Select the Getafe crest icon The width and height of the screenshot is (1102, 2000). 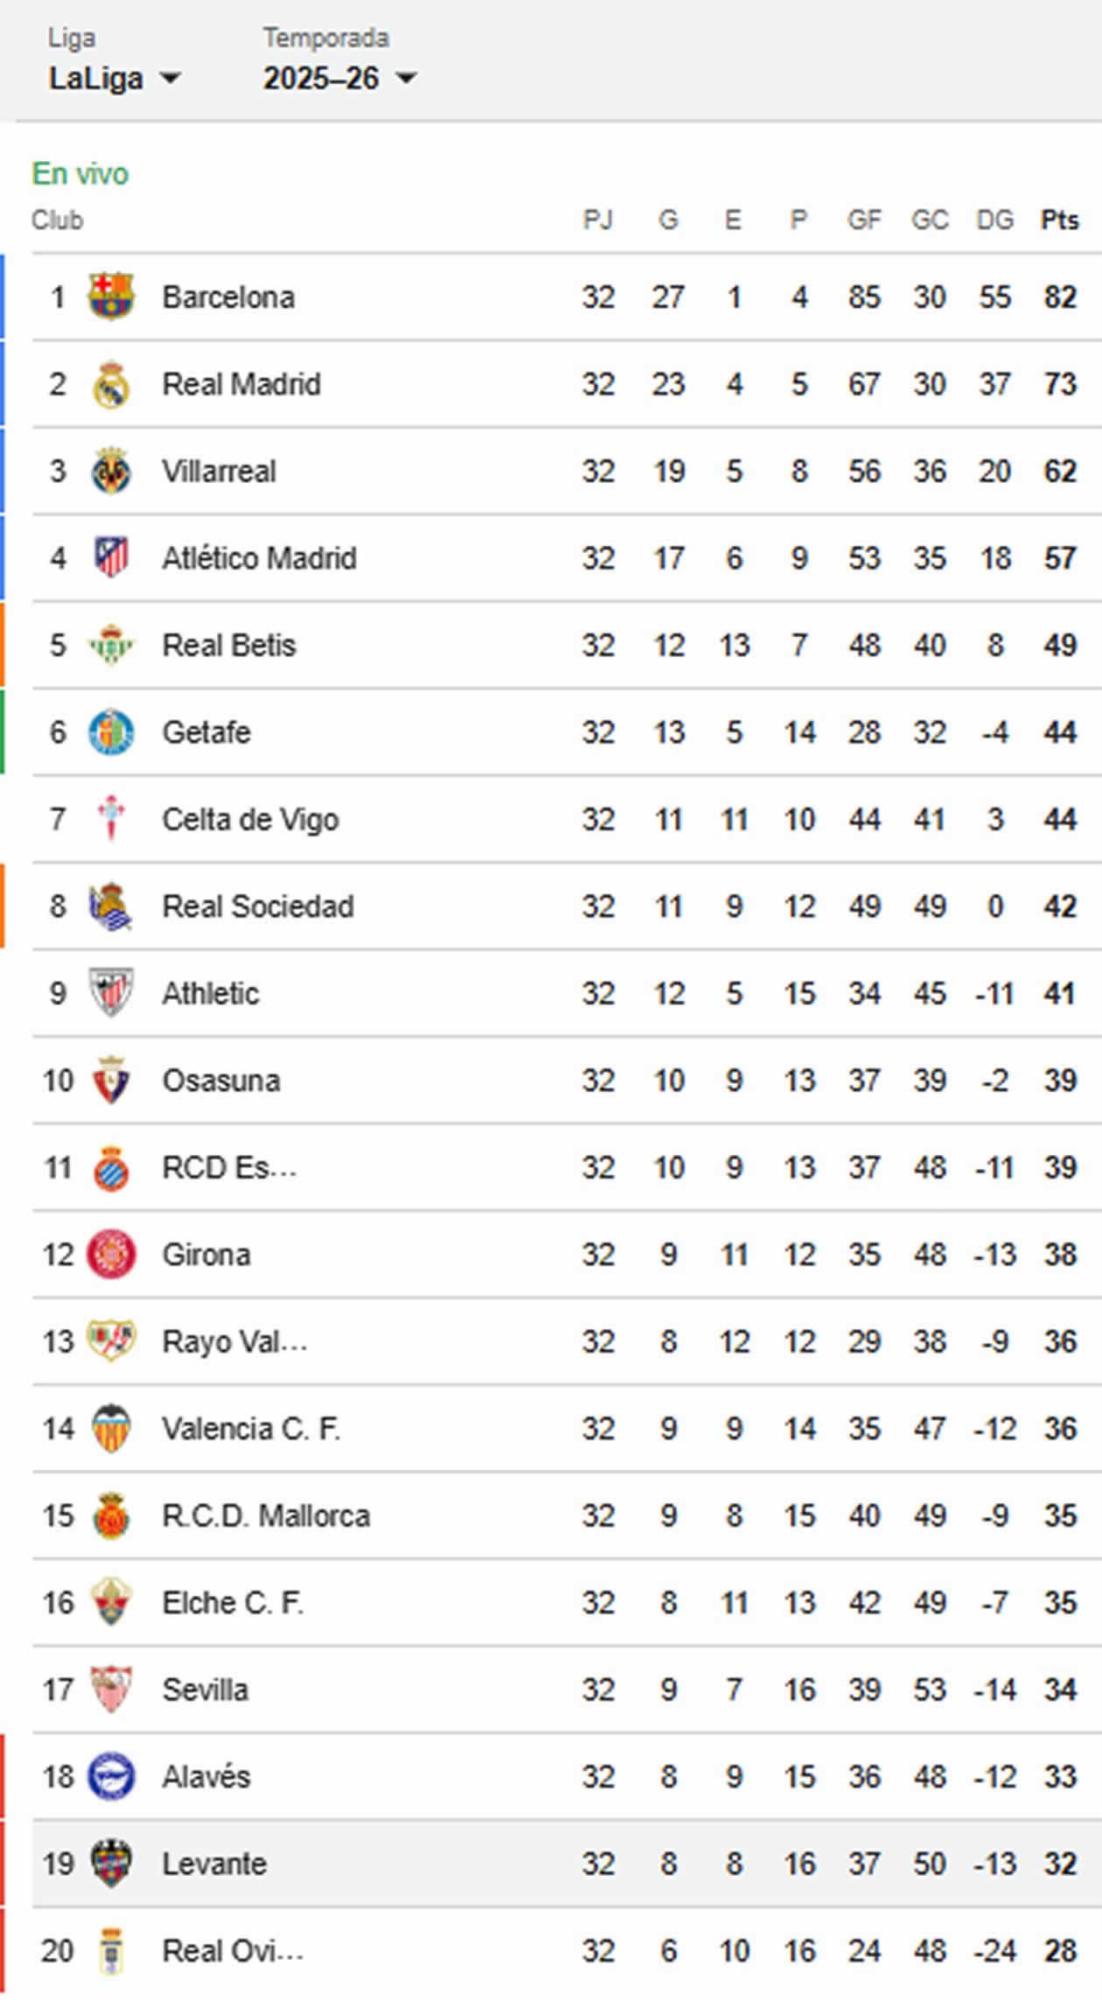(x=110, y=732)
